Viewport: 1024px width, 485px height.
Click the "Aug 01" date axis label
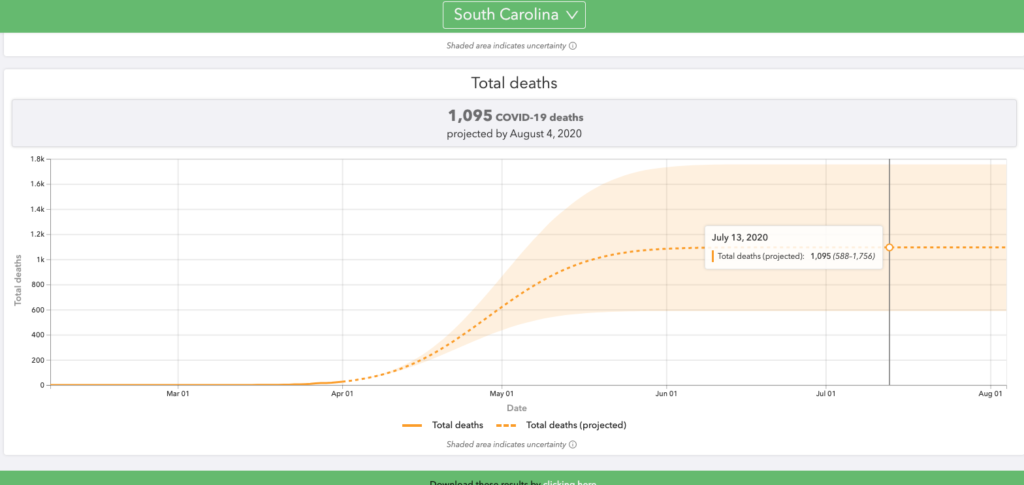(x=990, y=395)
